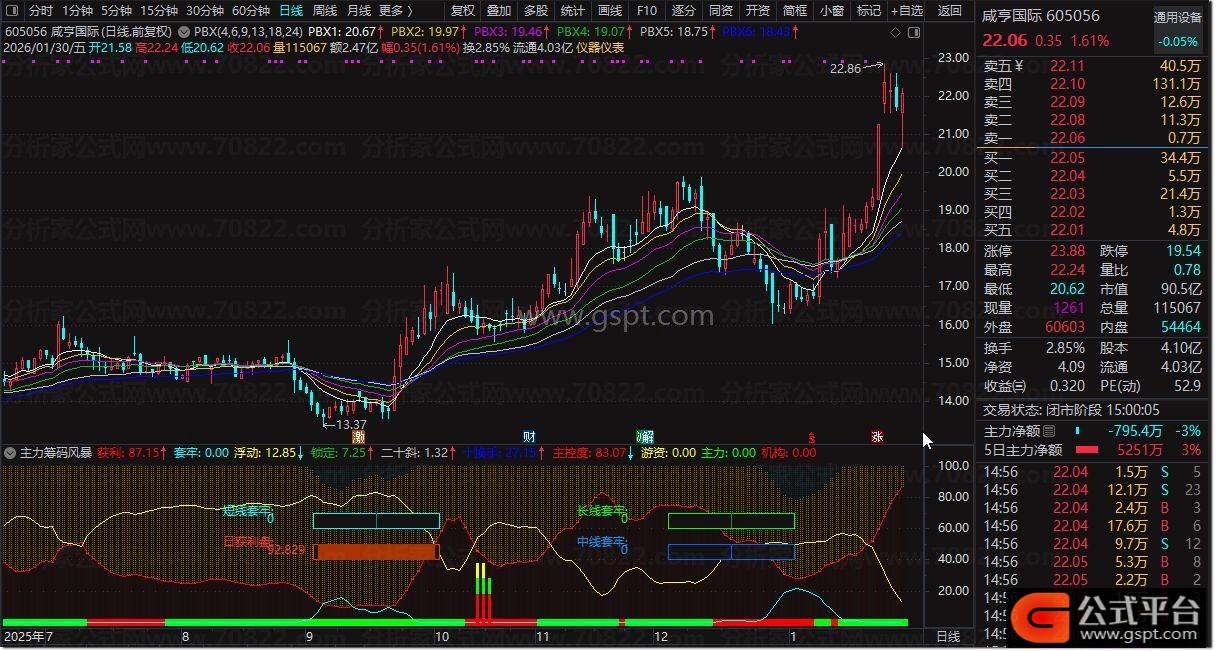
Task: Expand the 卖五 order depth selector
Action: pos(1004,67)
